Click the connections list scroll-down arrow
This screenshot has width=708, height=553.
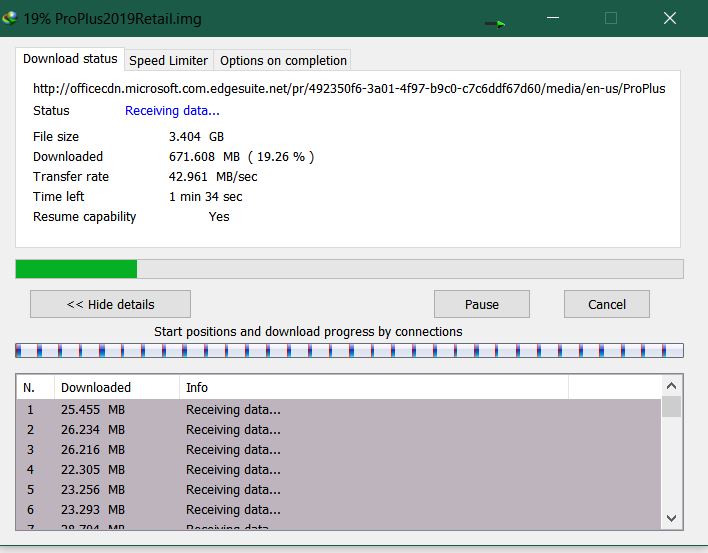point(672,517)
